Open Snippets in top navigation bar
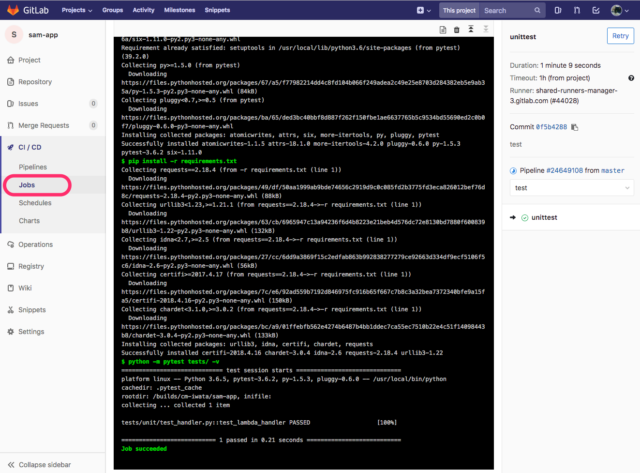This screenshot has height=473, width=640. 217,10
